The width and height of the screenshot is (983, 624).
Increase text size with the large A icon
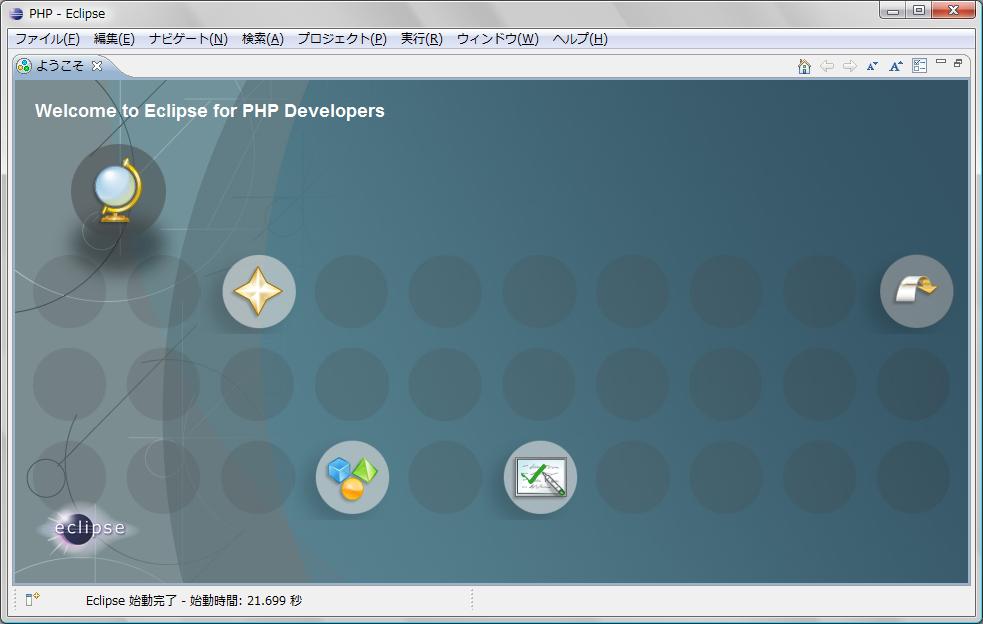pos(896,65)
